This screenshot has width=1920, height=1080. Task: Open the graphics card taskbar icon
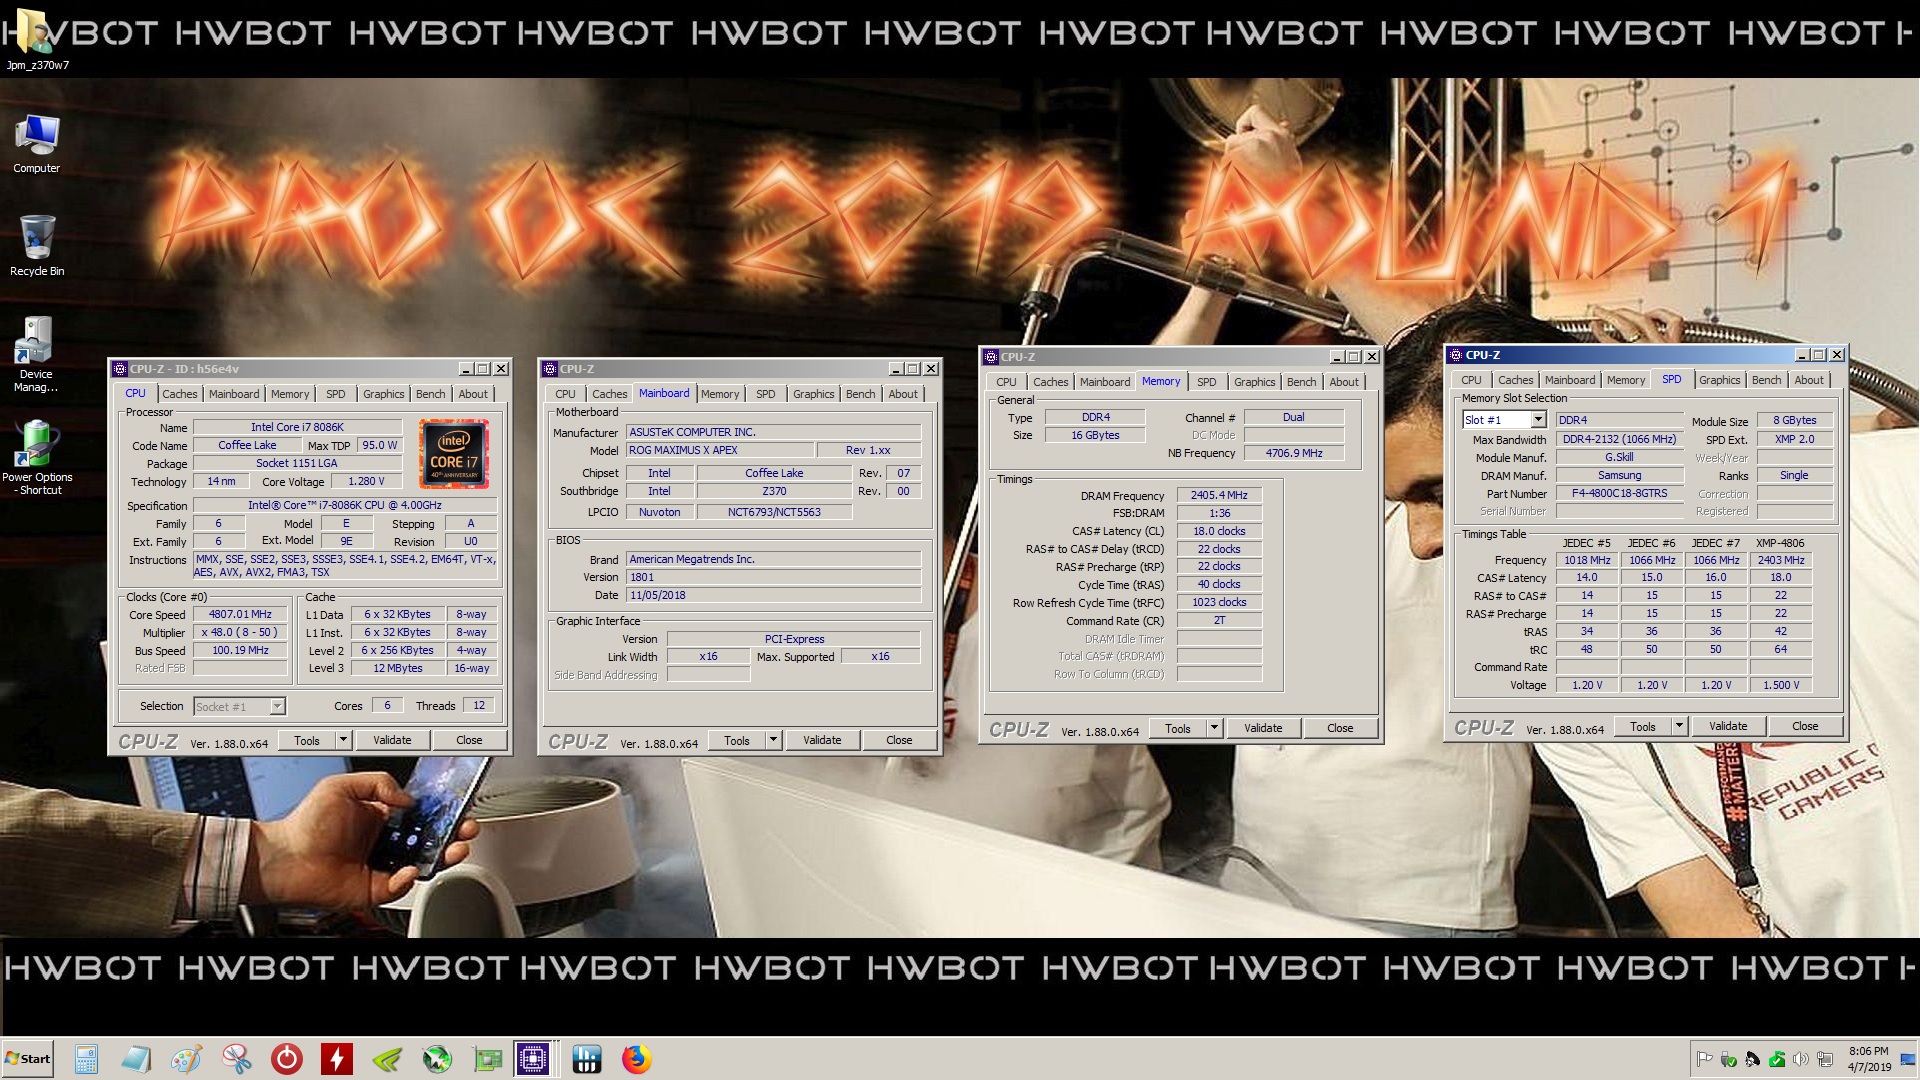coord(486,1059)
